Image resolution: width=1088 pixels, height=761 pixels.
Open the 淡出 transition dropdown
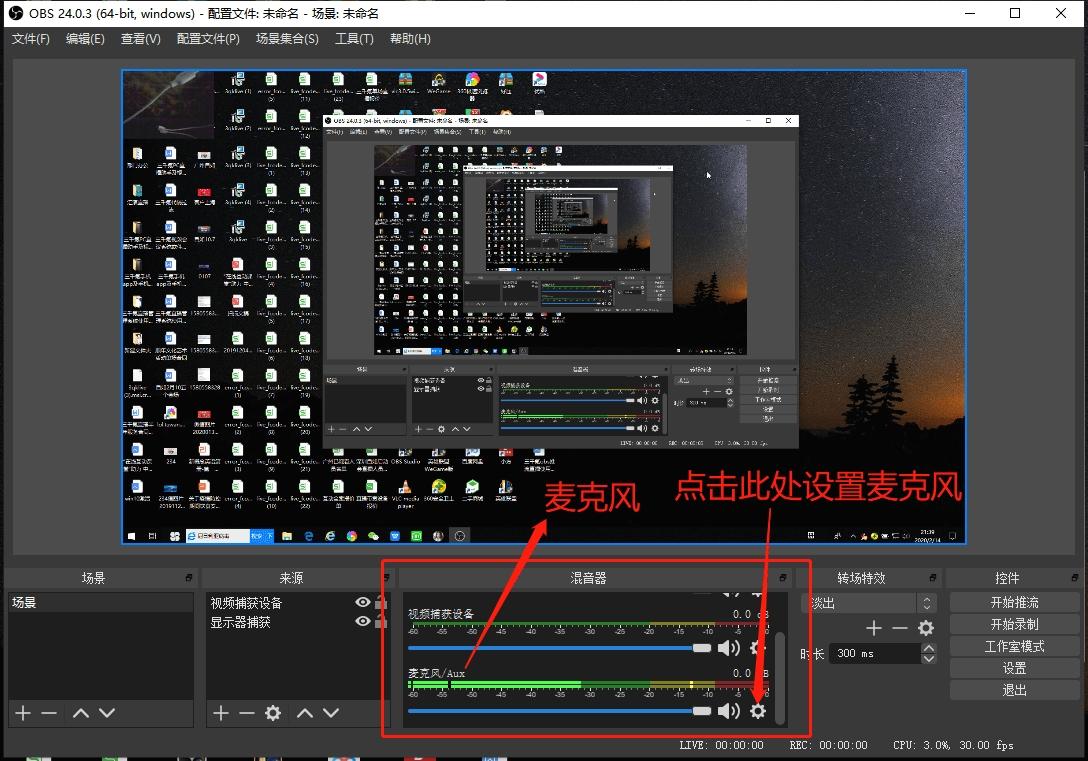(x=869, y=602)
